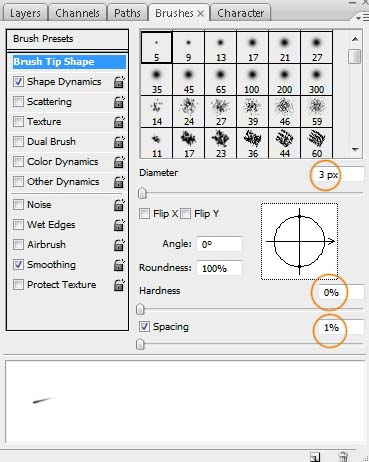Uncheck the Smoothing checkbox
This screenshot has height=462, width=369.
pyautogui.click(x=18, y=265)
